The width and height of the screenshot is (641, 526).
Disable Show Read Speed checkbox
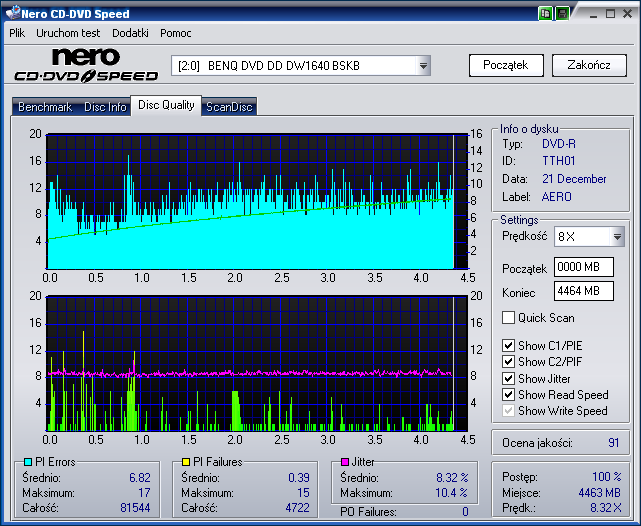coord(508,394)
